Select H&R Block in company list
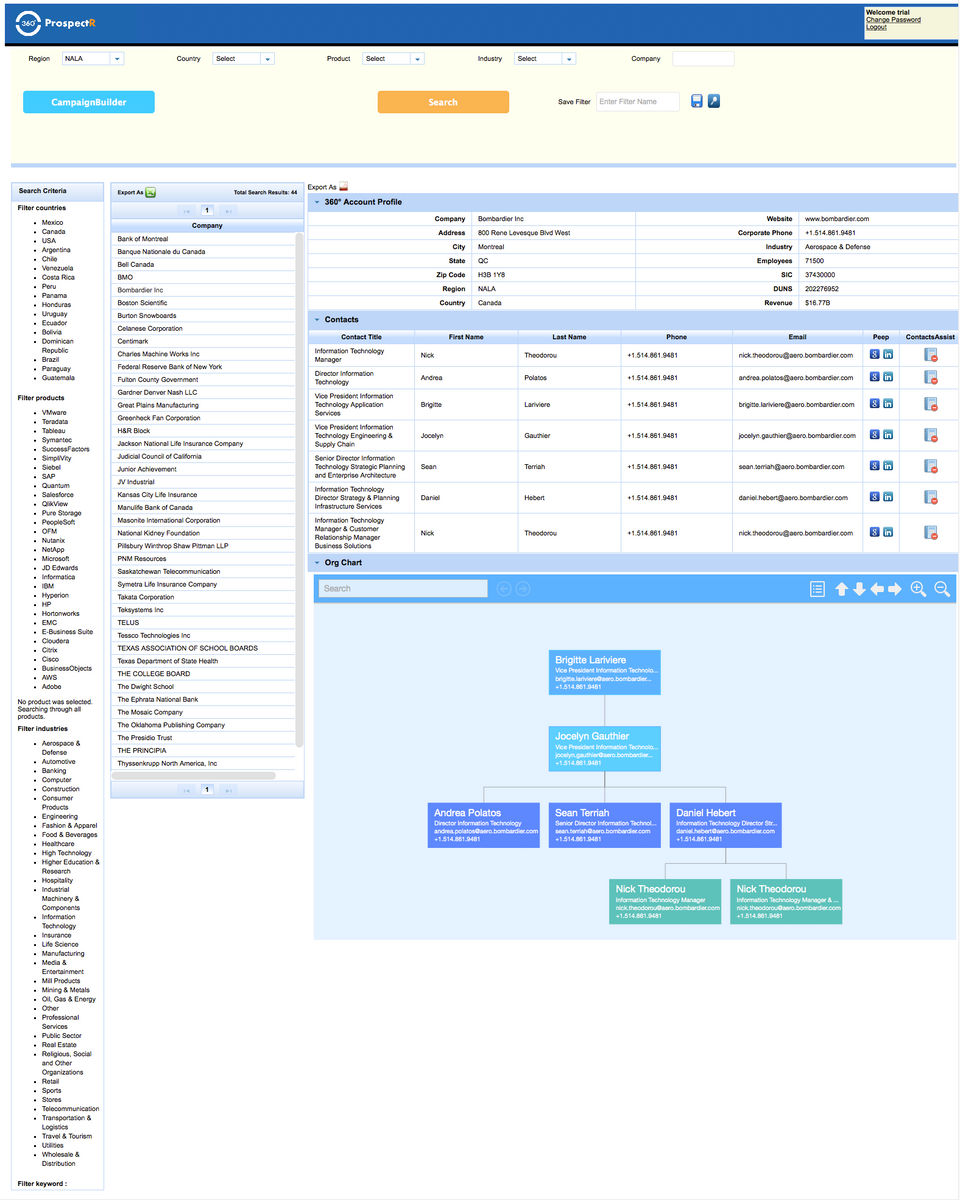960x1200 pixels. click(203, 431)
